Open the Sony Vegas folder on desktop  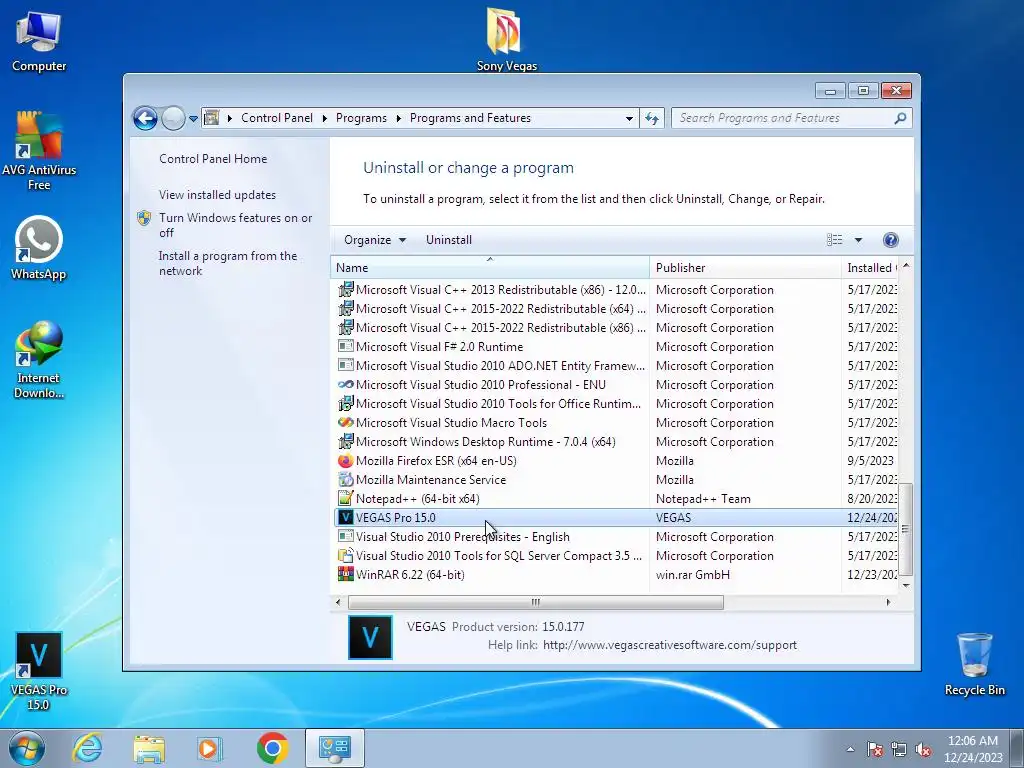pos(506,39)
